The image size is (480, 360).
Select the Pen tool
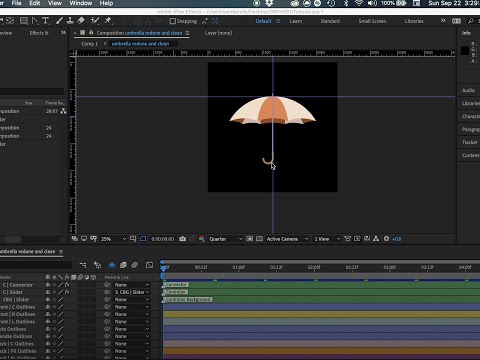[x=35, y=21]
